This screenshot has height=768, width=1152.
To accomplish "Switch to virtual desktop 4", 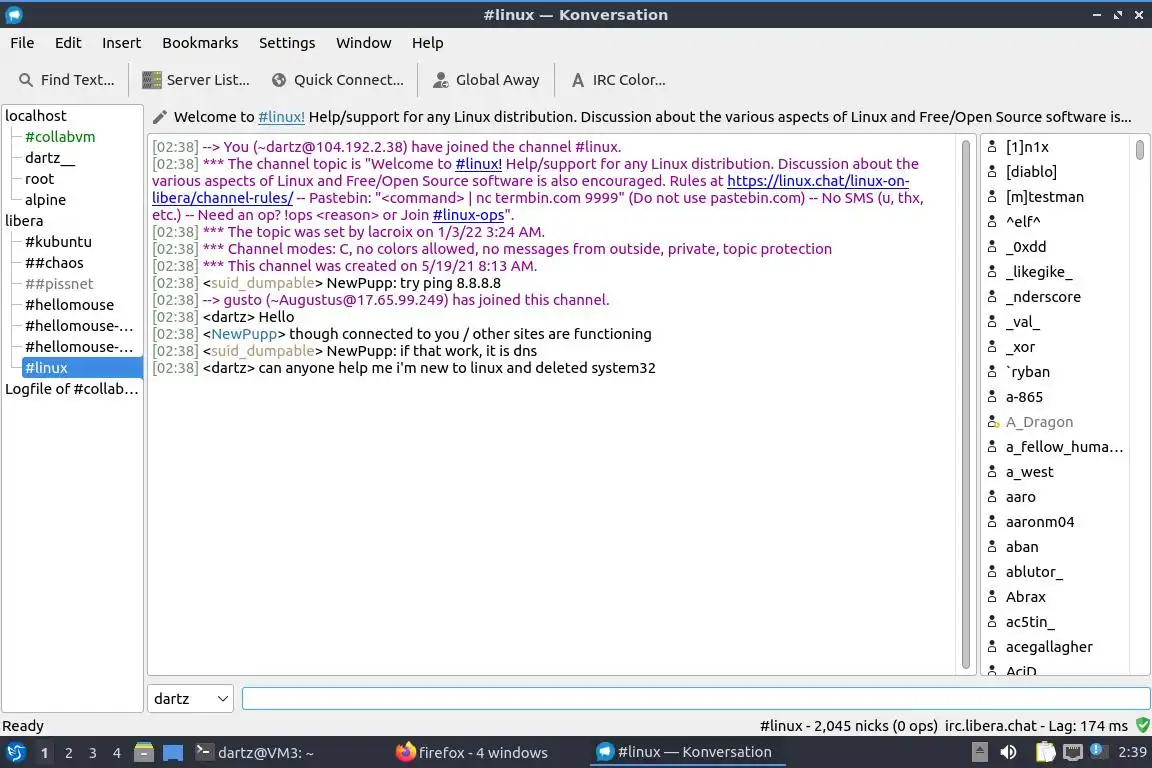I will [x=116, y=753].
